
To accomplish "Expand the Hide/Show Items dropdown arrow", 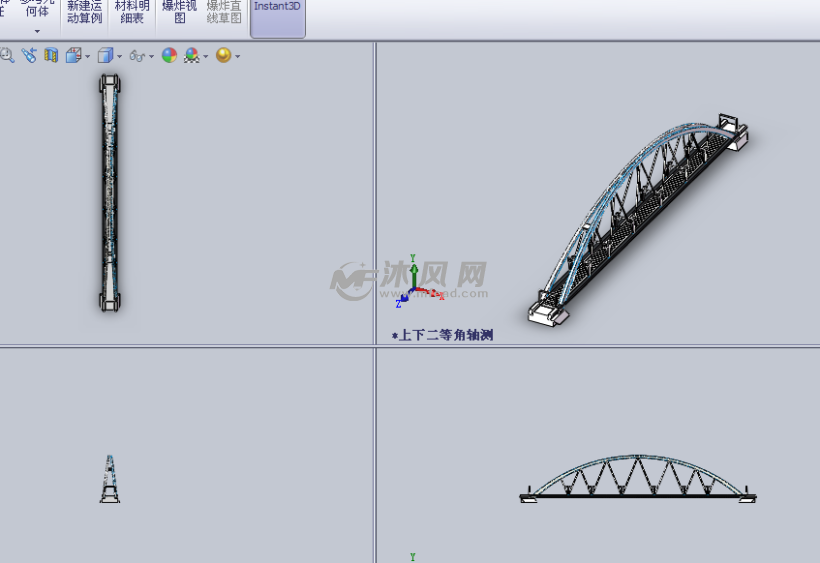I will tap(152, 56).
